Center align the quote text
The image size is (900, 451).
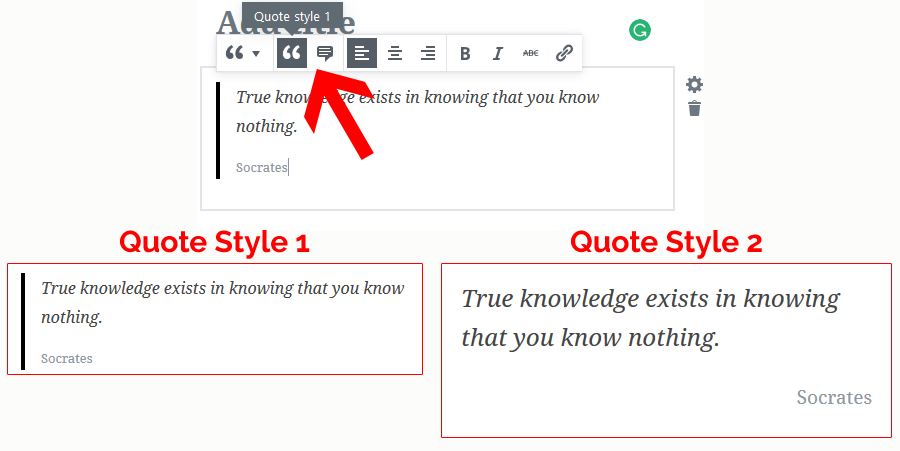[395, 54]
